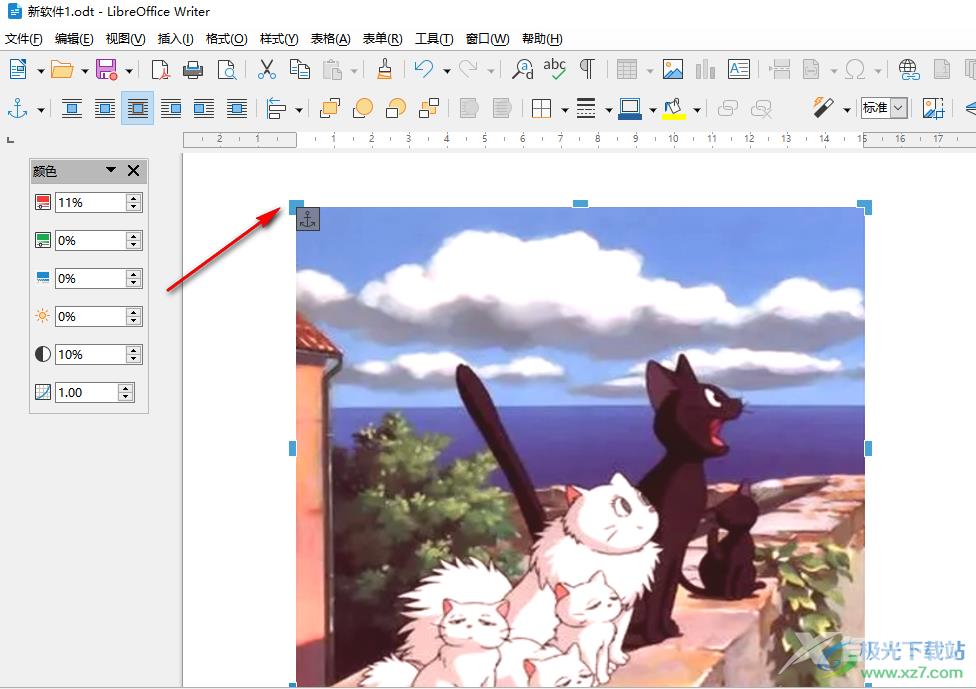Insert a hyperlink
This screenshot has height=689, width=976.
(909, 69)
